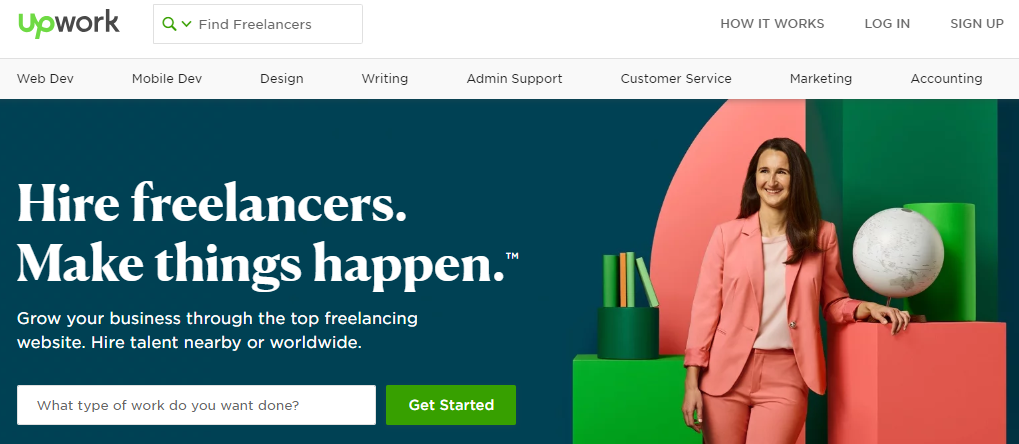Click the green magnifier search icon
The height and width of the screenshot is (444, 1019).
pyautogui.click(x=169, y=24)
